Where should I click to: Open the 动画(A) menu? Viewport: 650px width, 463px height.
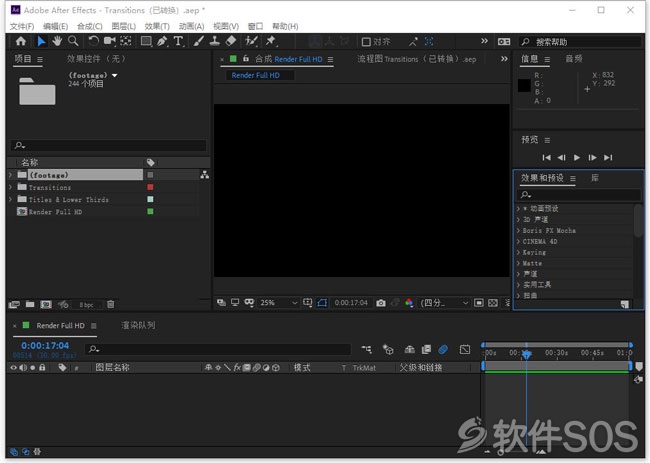point(192,26)
